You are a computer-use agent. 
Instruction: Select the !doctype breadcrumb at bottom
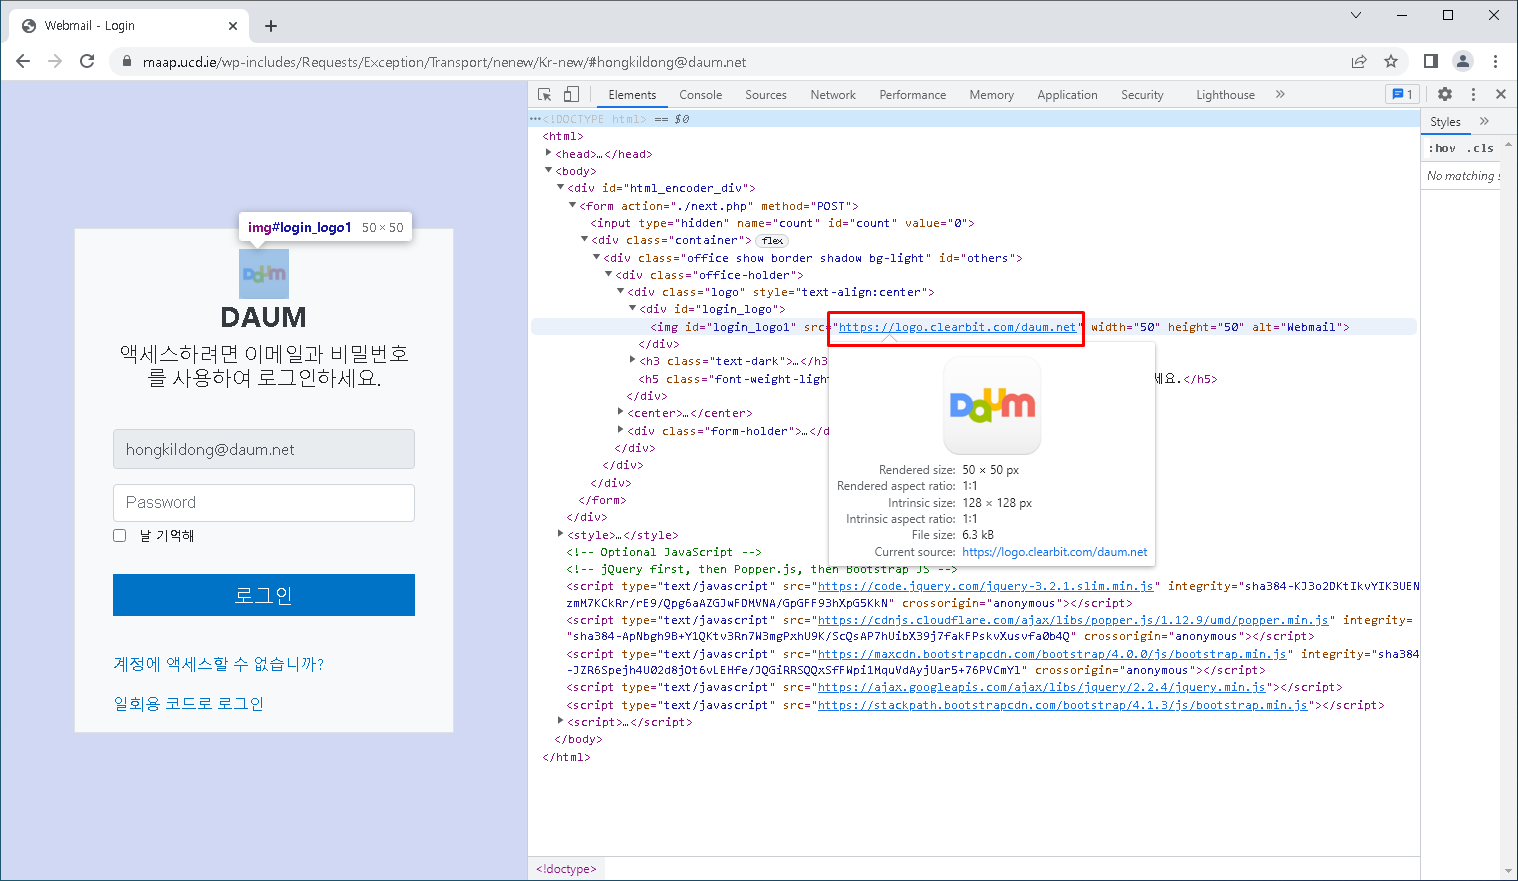pos(566,869)
